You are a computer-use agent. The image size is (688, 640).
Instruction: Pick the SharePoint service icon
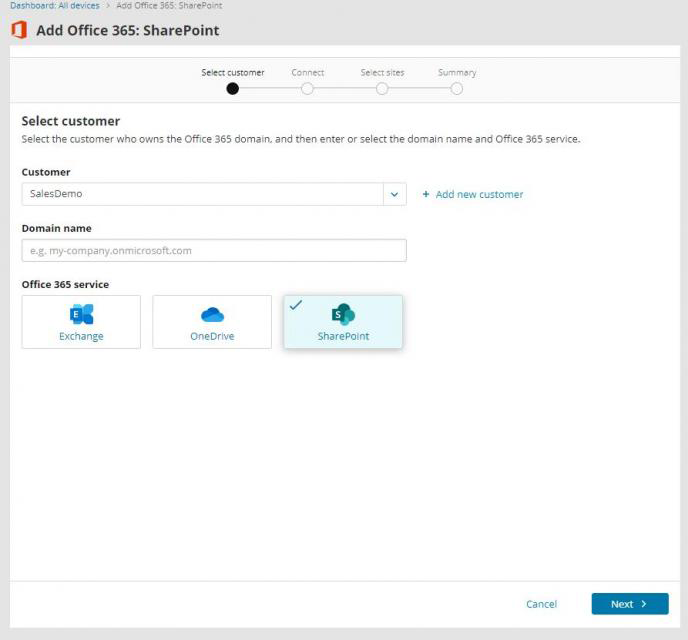[x=343, y=315]
